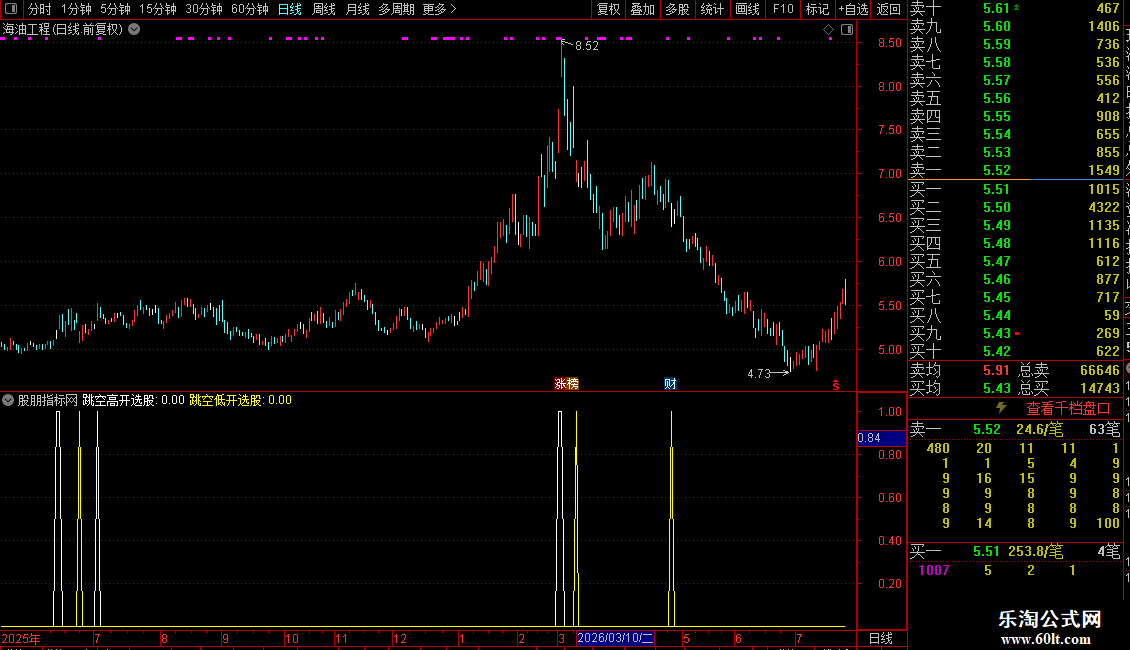Click the 253.8/笔 value in 买一 queue

click(x=1036, y=551)
